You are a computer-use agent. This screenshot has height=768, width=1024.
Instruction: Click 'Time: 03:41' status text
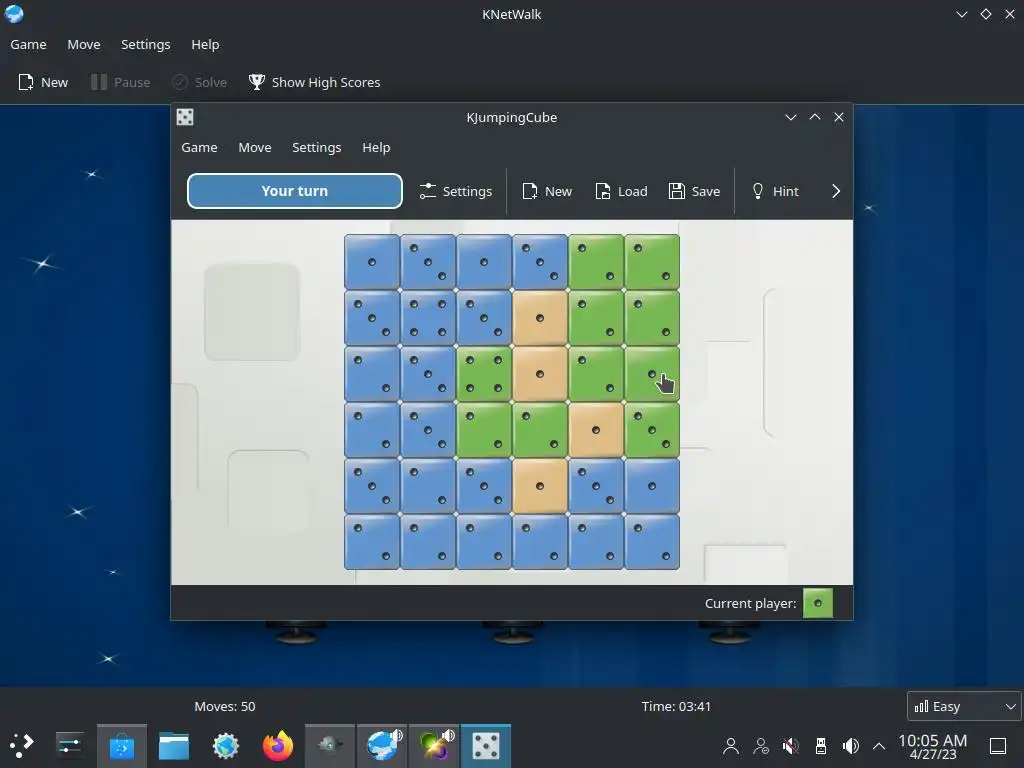tap(676, 706)
